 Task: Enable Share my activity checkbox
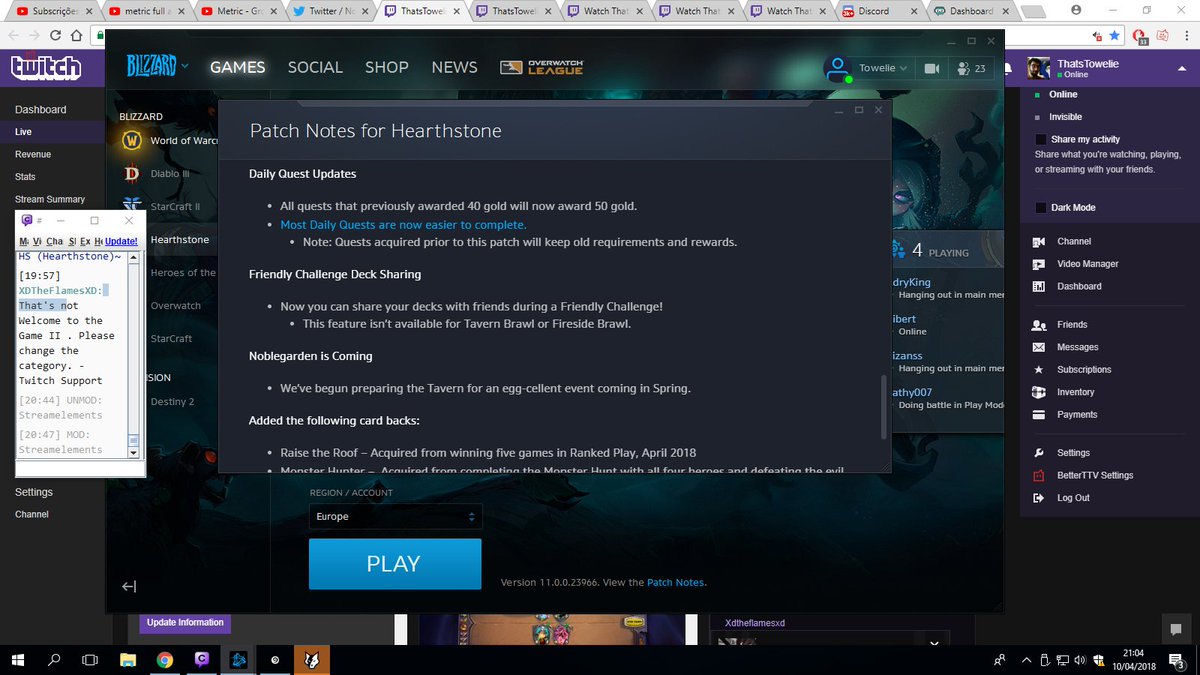1041,139
